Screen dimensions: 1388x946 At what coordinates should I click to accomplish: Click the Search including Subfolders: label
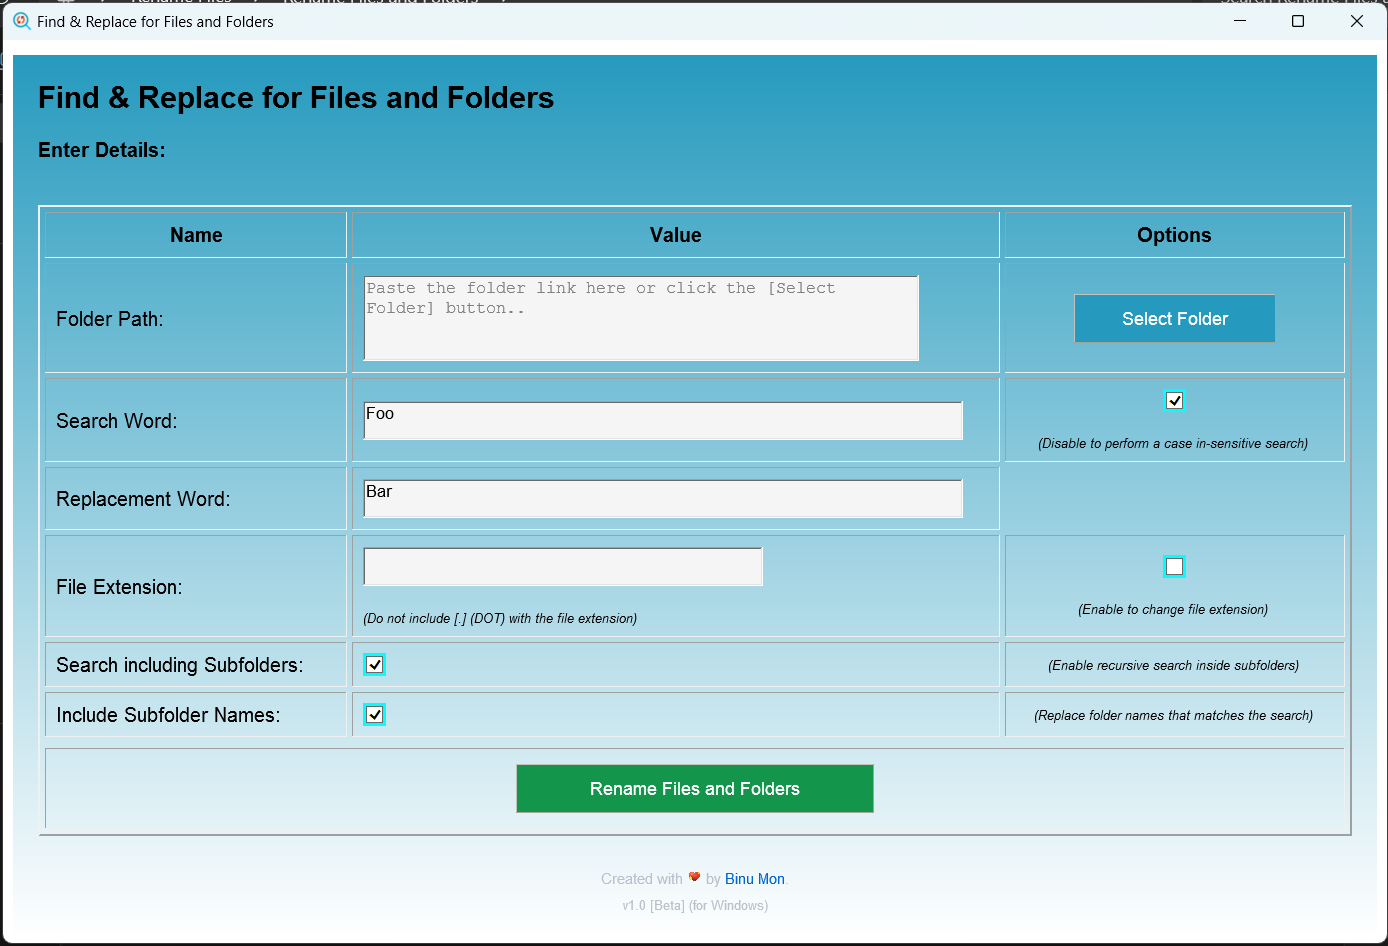coord(180,665)
